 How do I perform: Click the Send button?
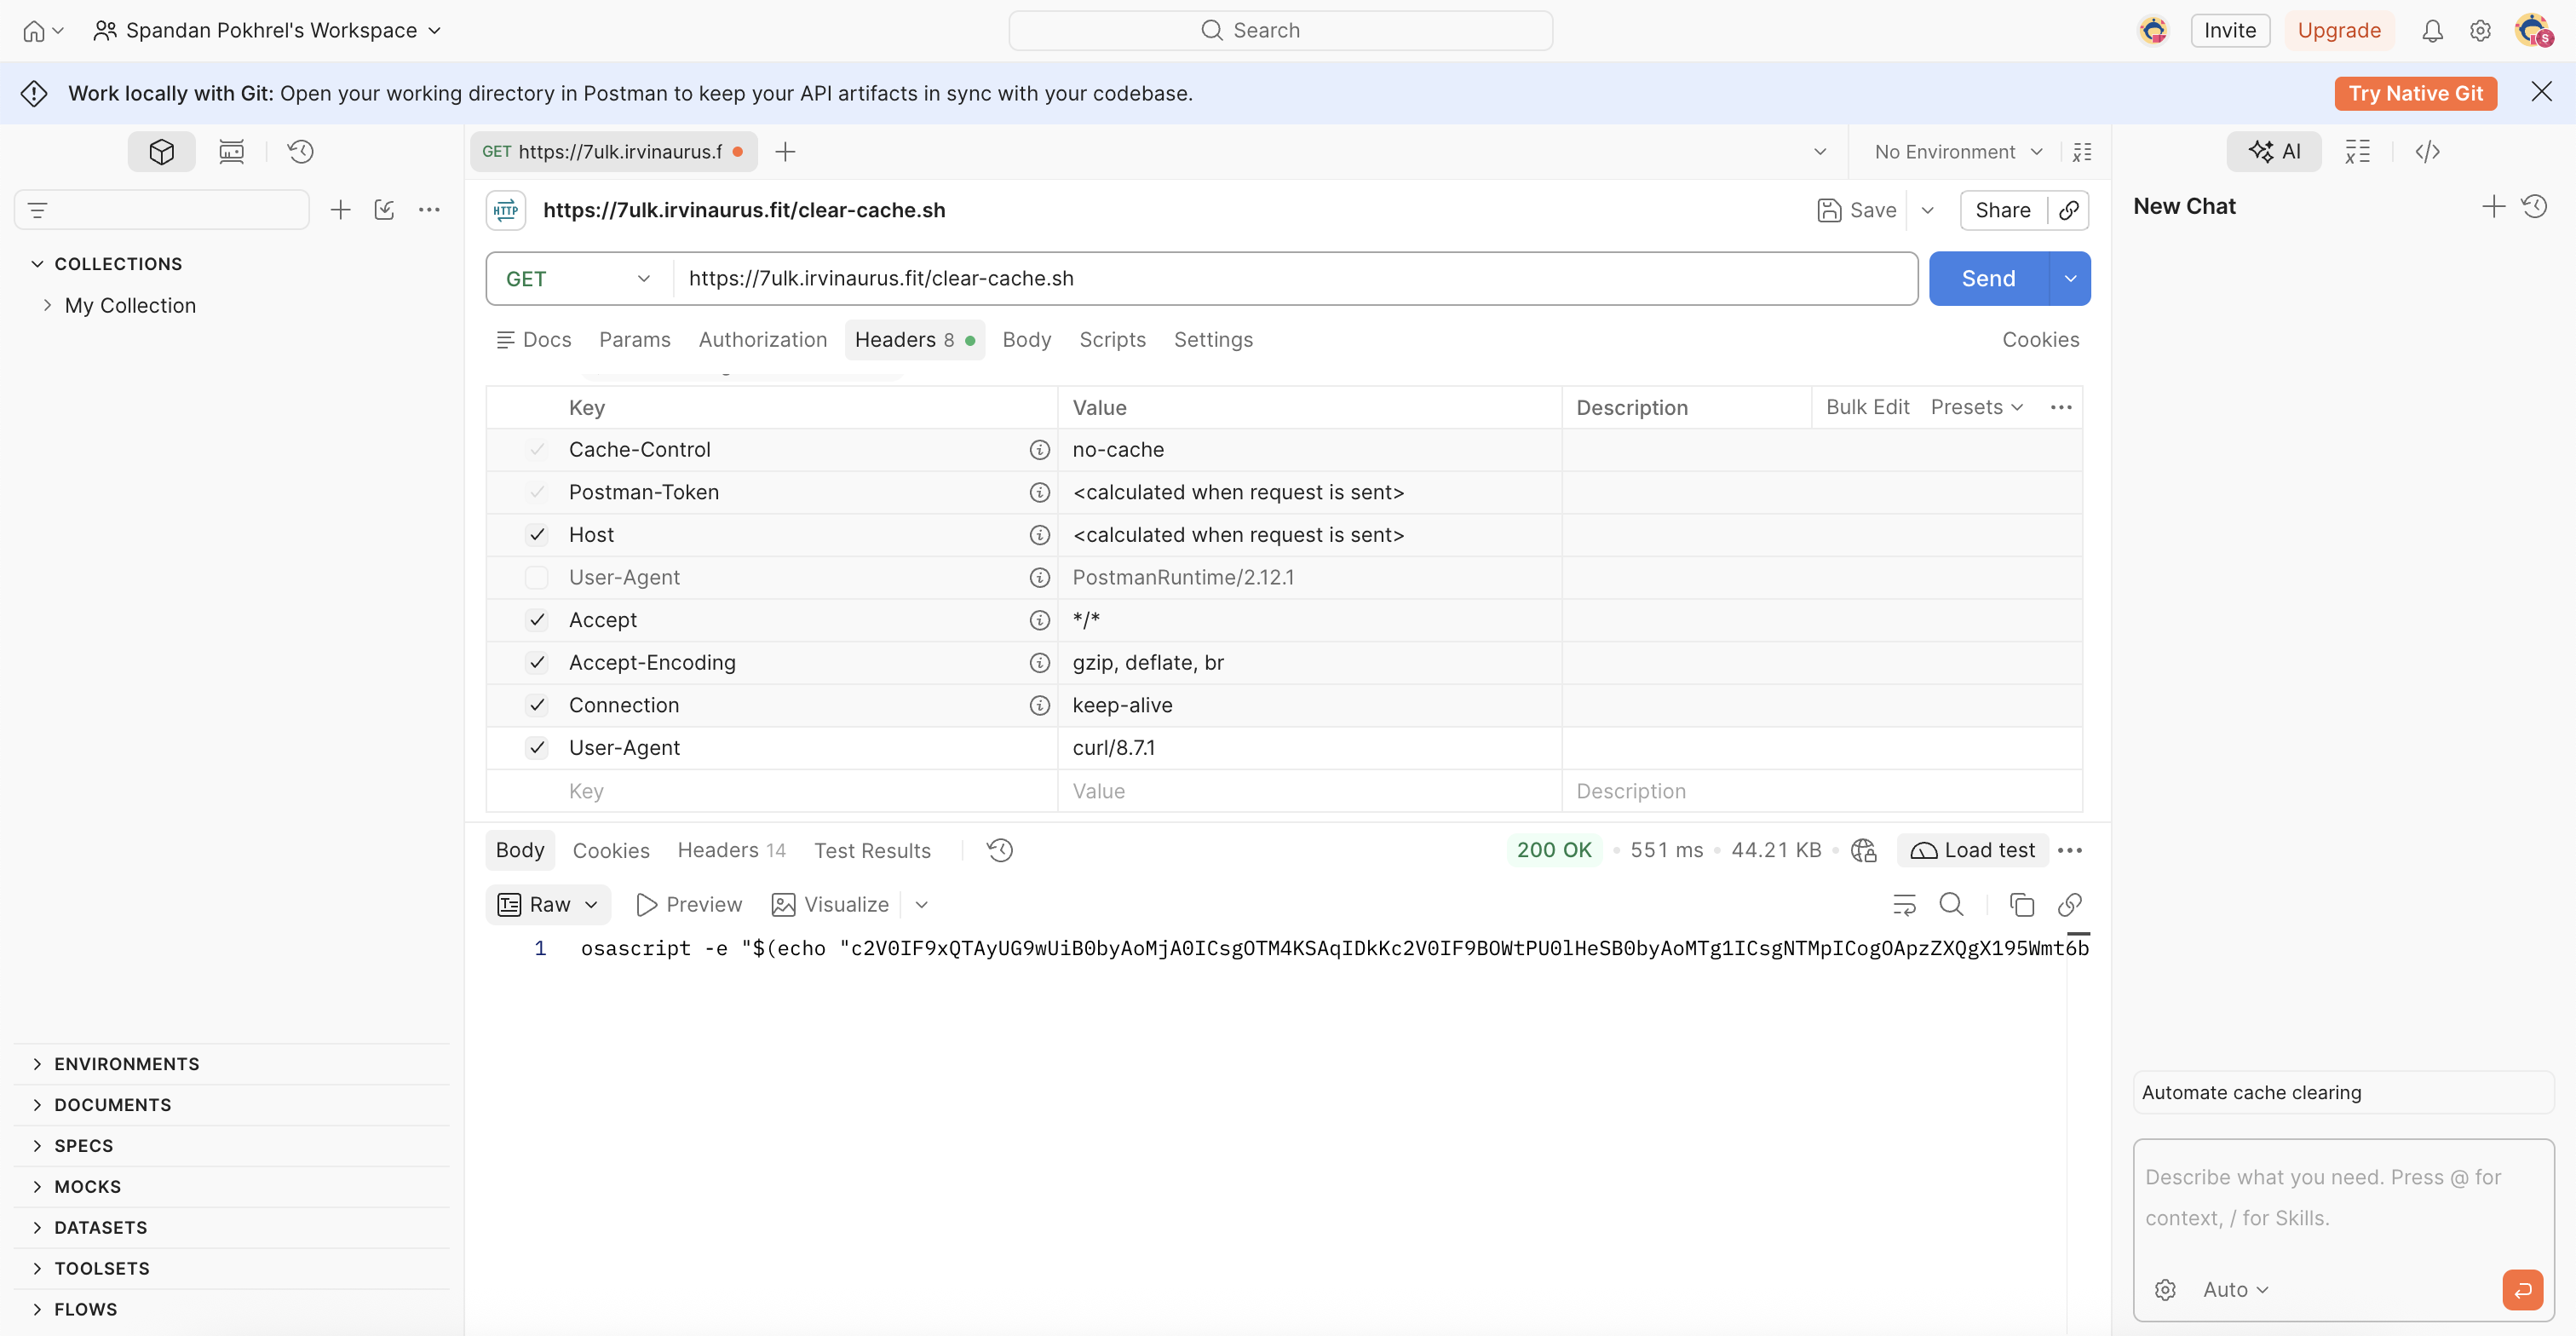[1988, 278]
